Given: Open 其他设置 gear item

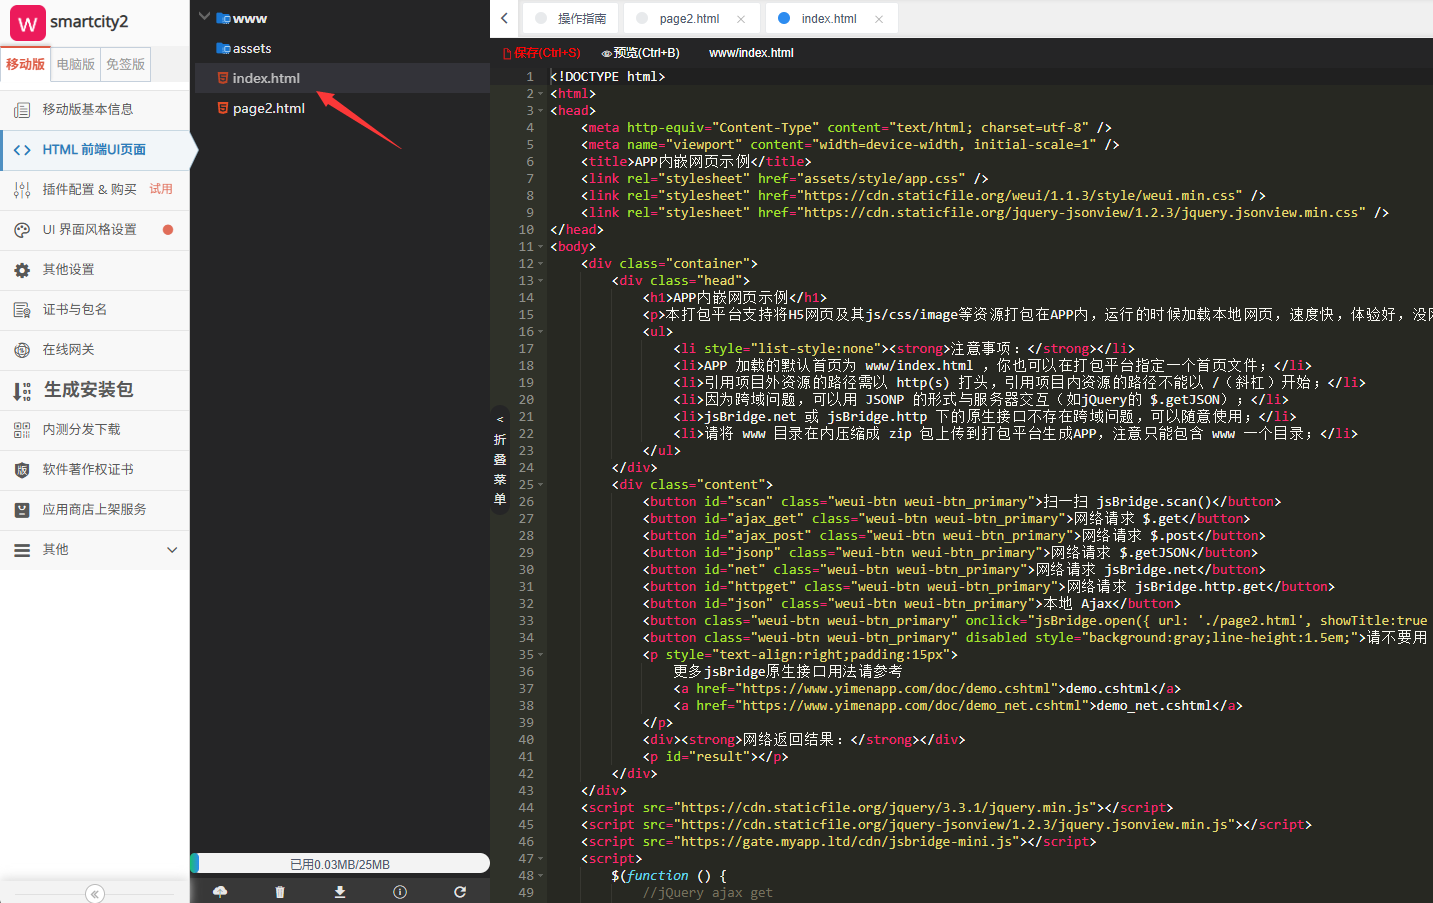Looking at the screenshot, I should 68,269.
